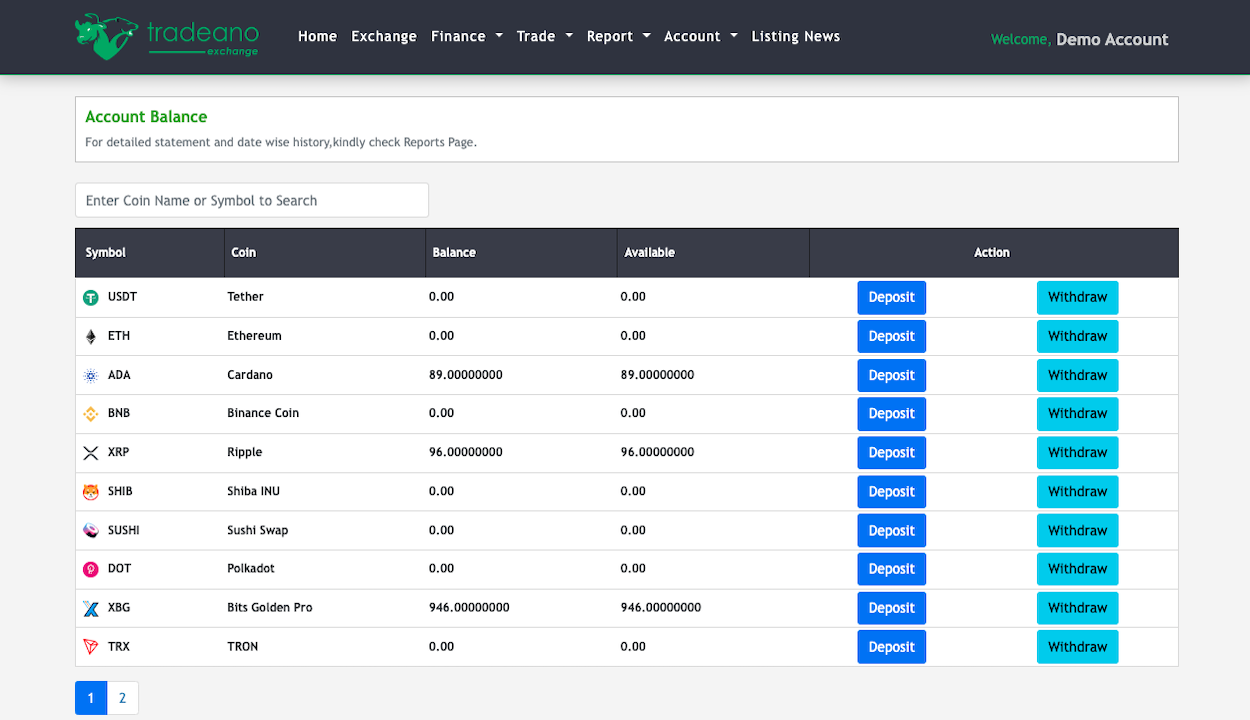1250x720 pixels.
Task: Deposit DOT Polkadot
Action: click(892, 568)
